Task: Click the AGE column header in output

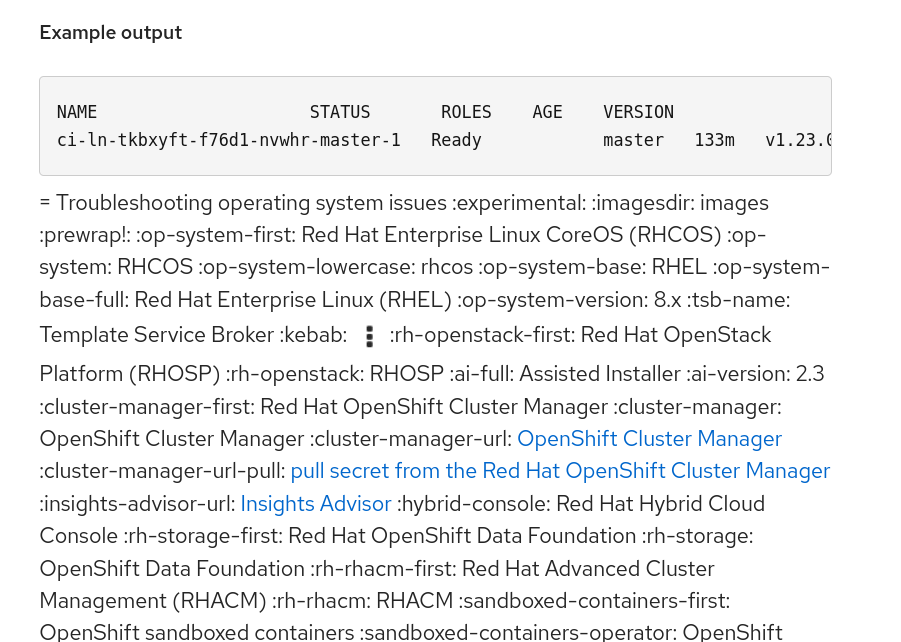Action: coord(548,112)
